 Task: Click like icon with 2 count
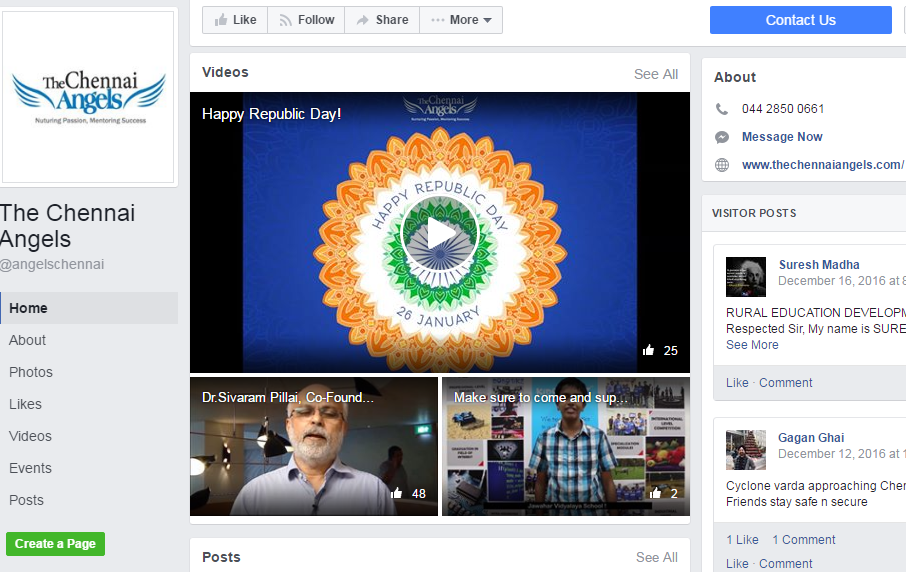[655, 493]
